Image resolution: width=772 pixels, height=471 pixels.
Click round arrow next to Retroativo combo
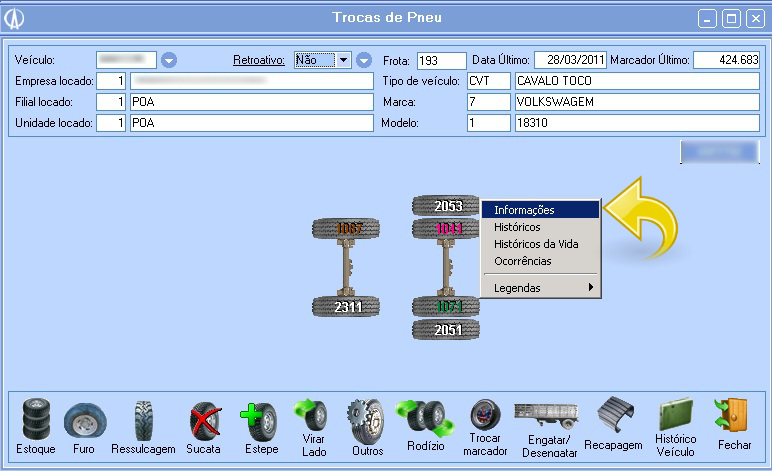(x=364, y=60)
